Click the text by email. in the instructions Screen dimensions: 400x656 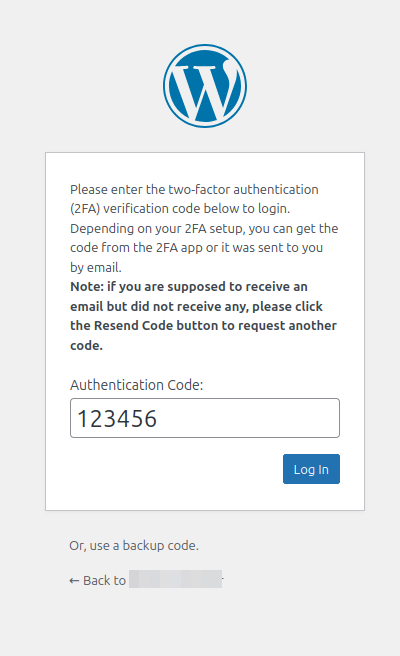(x=96, y=268)
